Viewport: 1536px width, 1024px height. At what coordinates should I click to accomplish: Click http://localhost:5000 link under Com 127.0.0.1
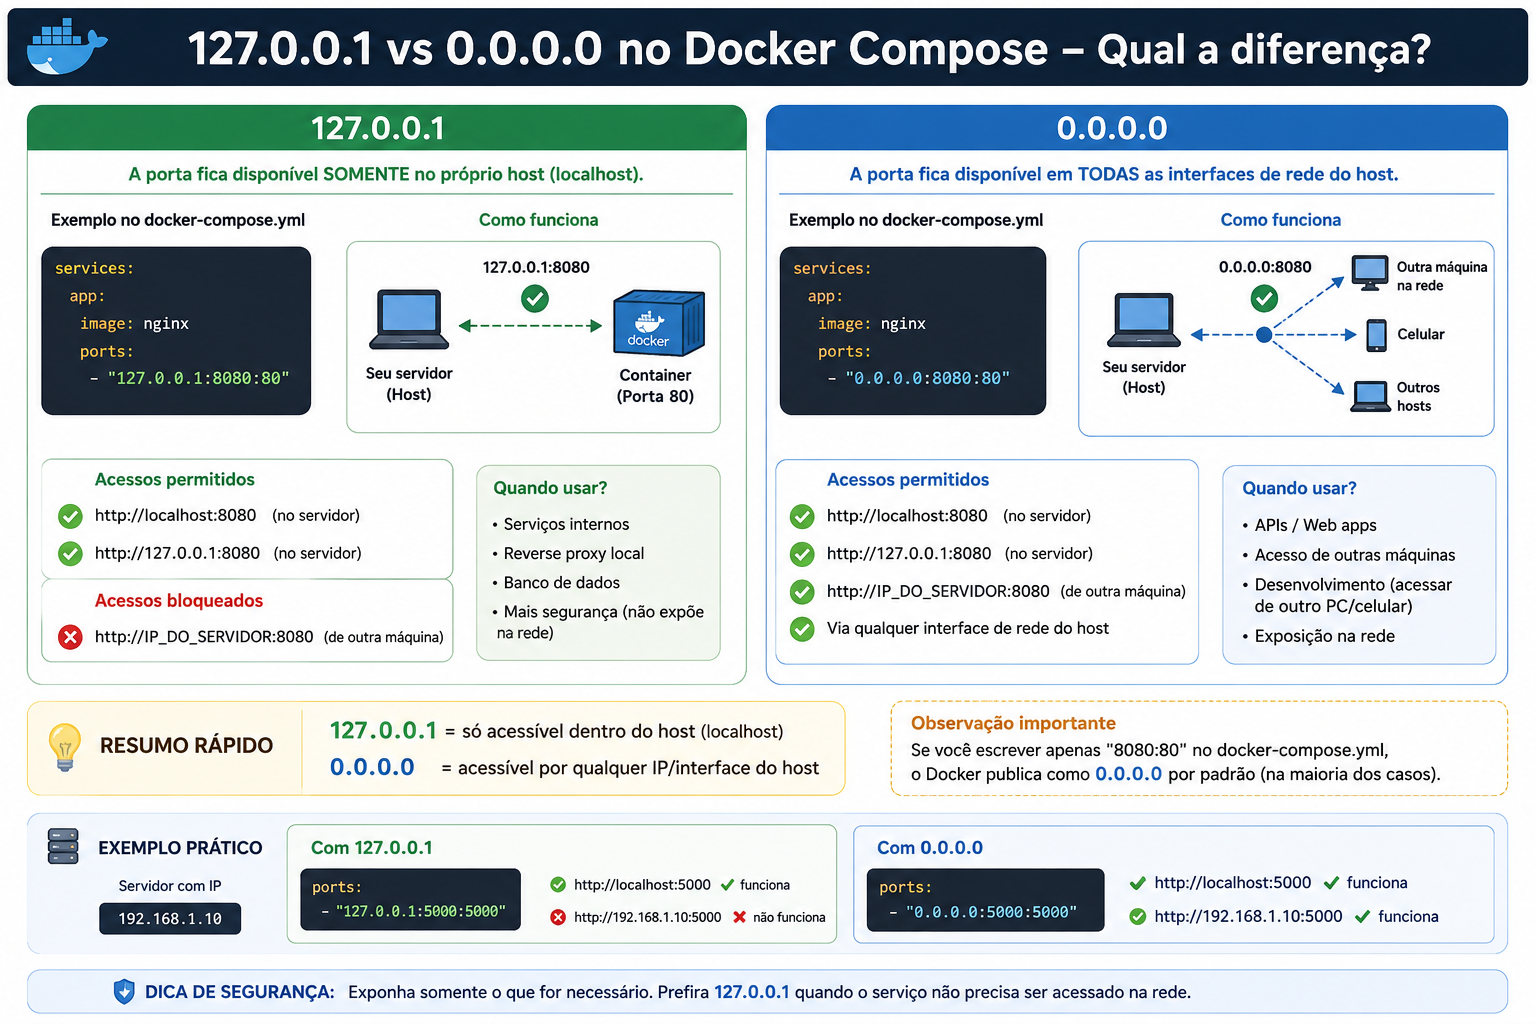tap(642, 885)
